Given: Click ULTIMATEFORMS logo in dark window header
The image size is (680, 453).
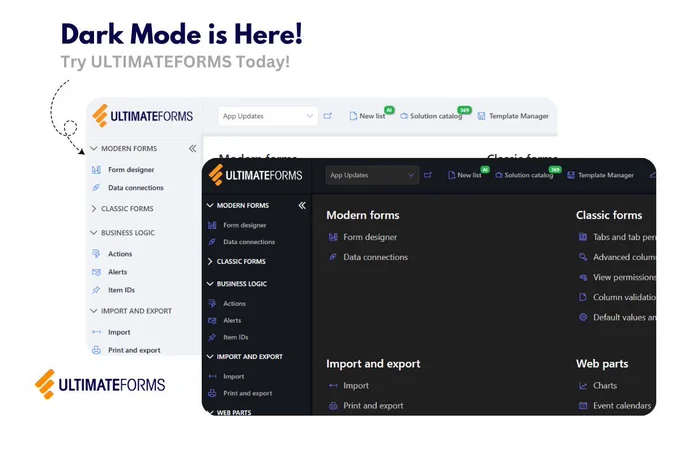Looking at the screenshot, I should 255,175.
